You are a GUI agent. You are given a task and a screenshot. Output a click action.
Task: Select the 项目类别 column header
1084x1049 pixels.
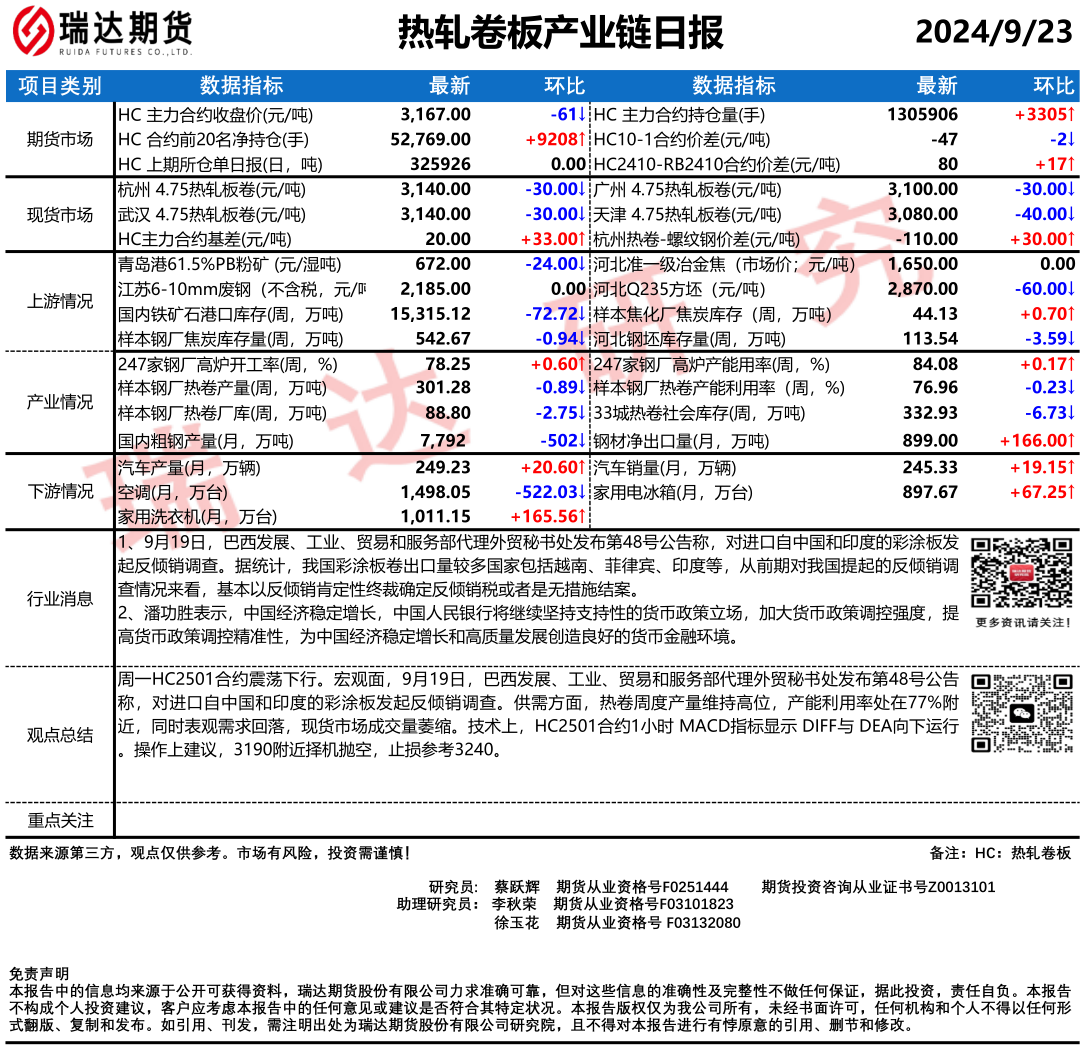coord(60,86)
